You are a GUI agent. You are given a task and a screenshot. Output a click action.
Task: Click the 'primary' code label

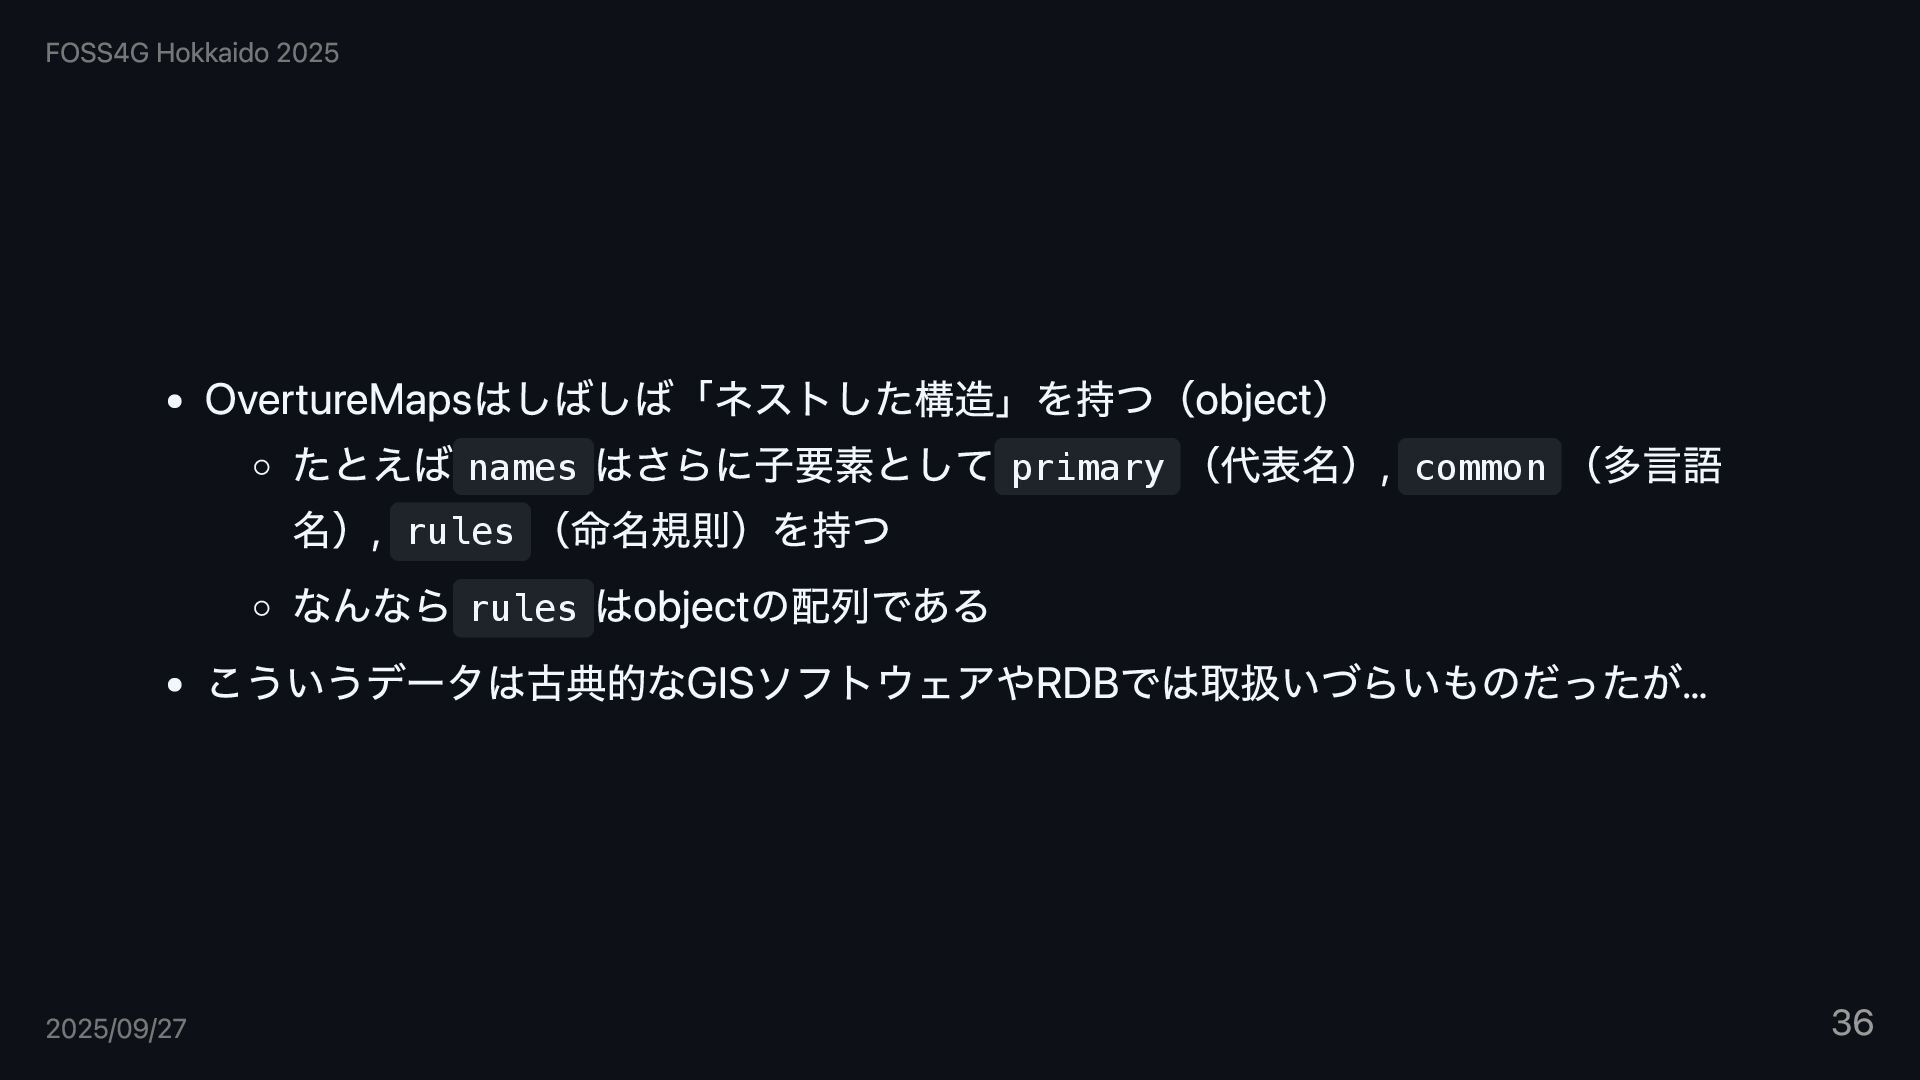1087,467
